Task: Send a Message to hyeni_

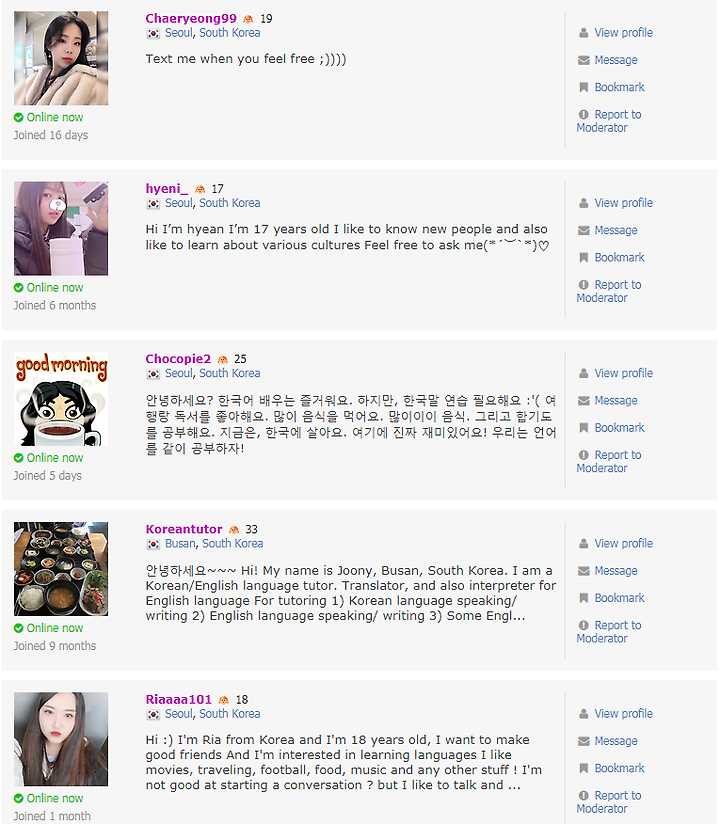Action: [x=615, y=230]
